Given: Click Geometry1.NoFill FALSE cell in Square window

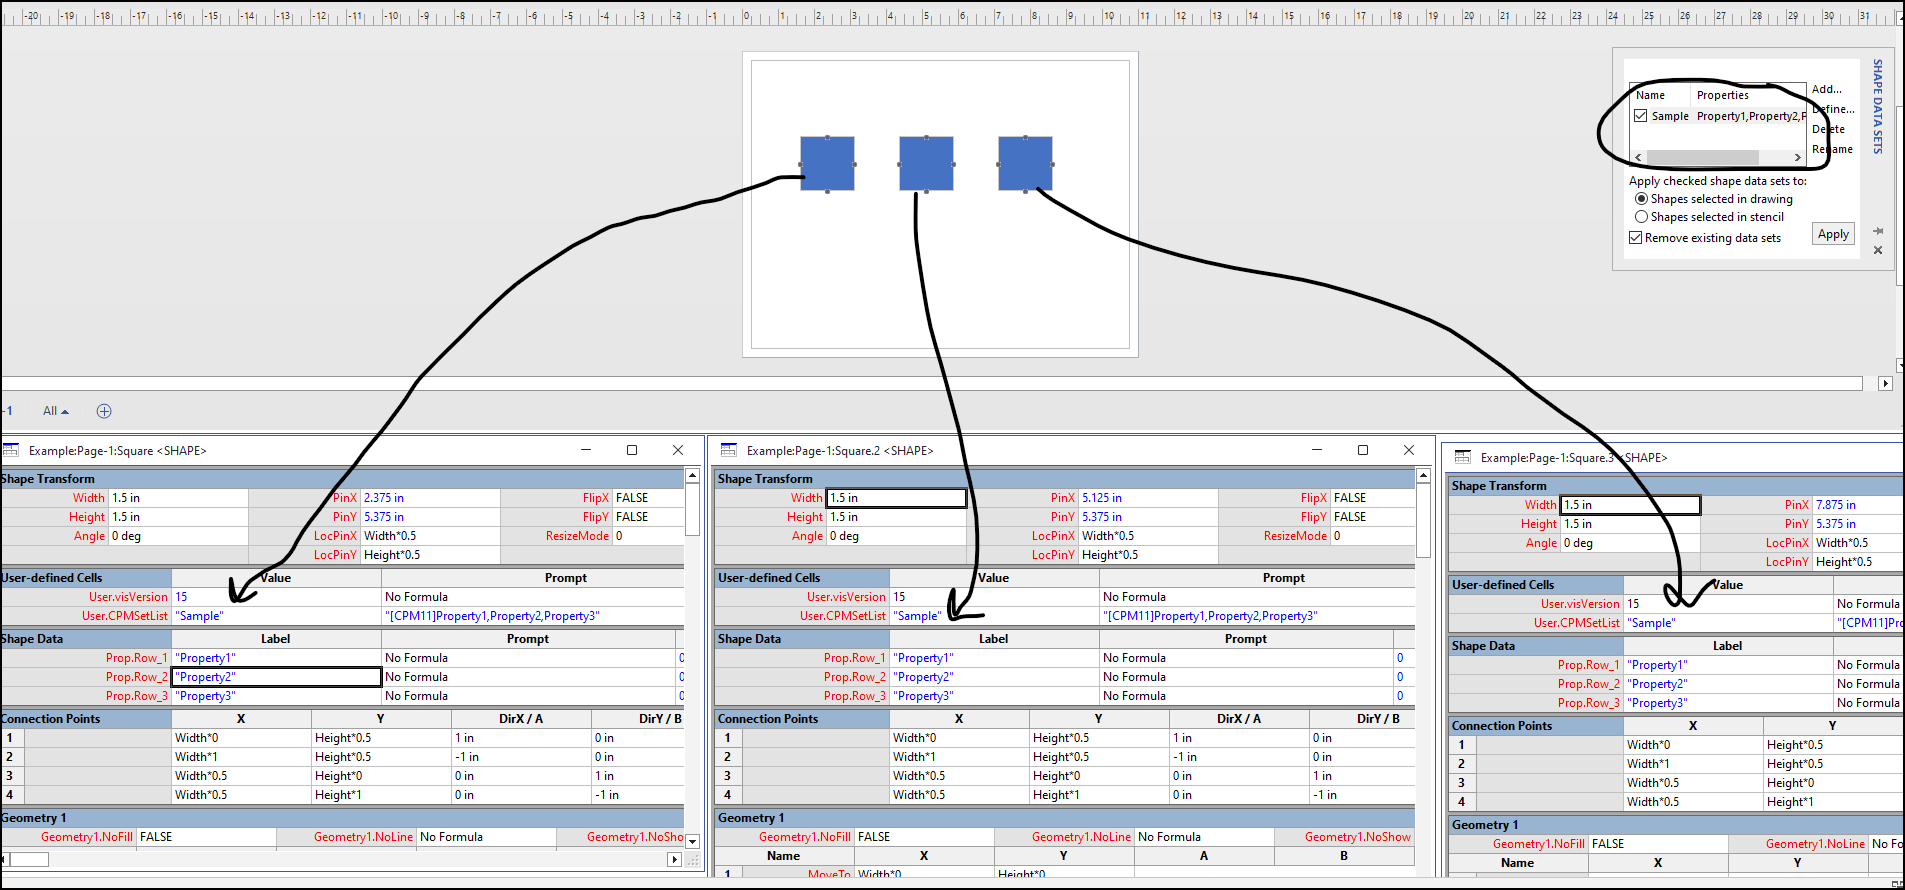Looking at the screenshot, I should pyautogui.click(x=206, y=837).
